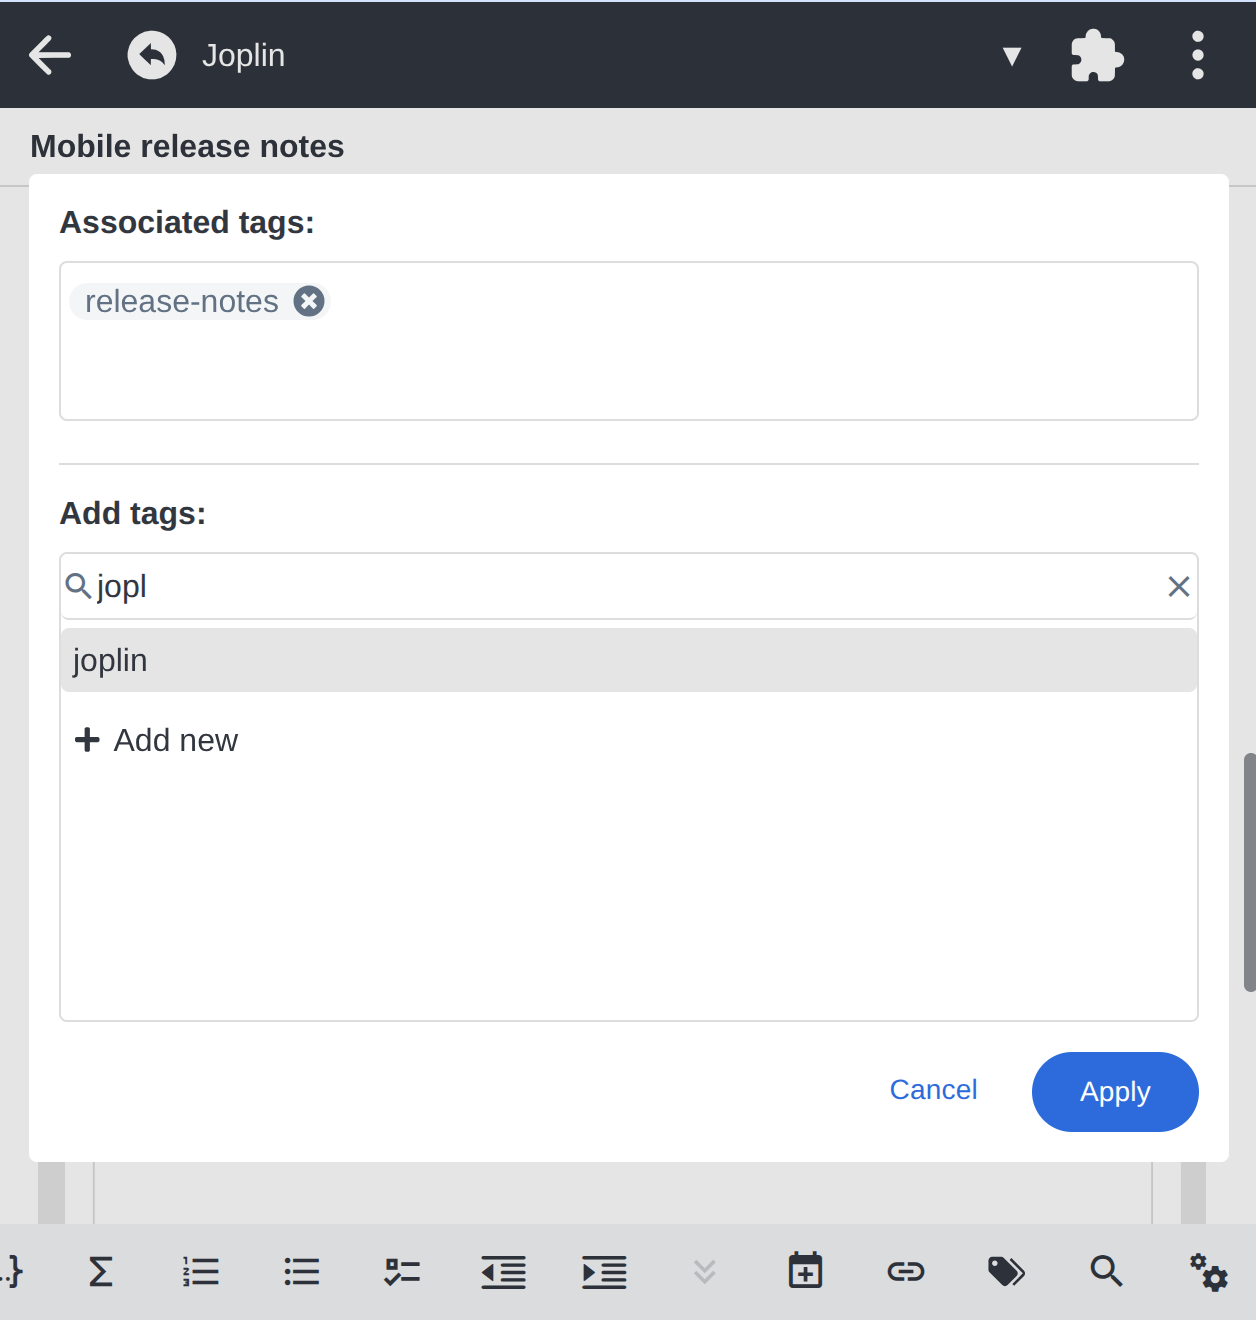Open tags with the tag icon
Screen dimensions: 1256x1320
pos(1006,1272)
